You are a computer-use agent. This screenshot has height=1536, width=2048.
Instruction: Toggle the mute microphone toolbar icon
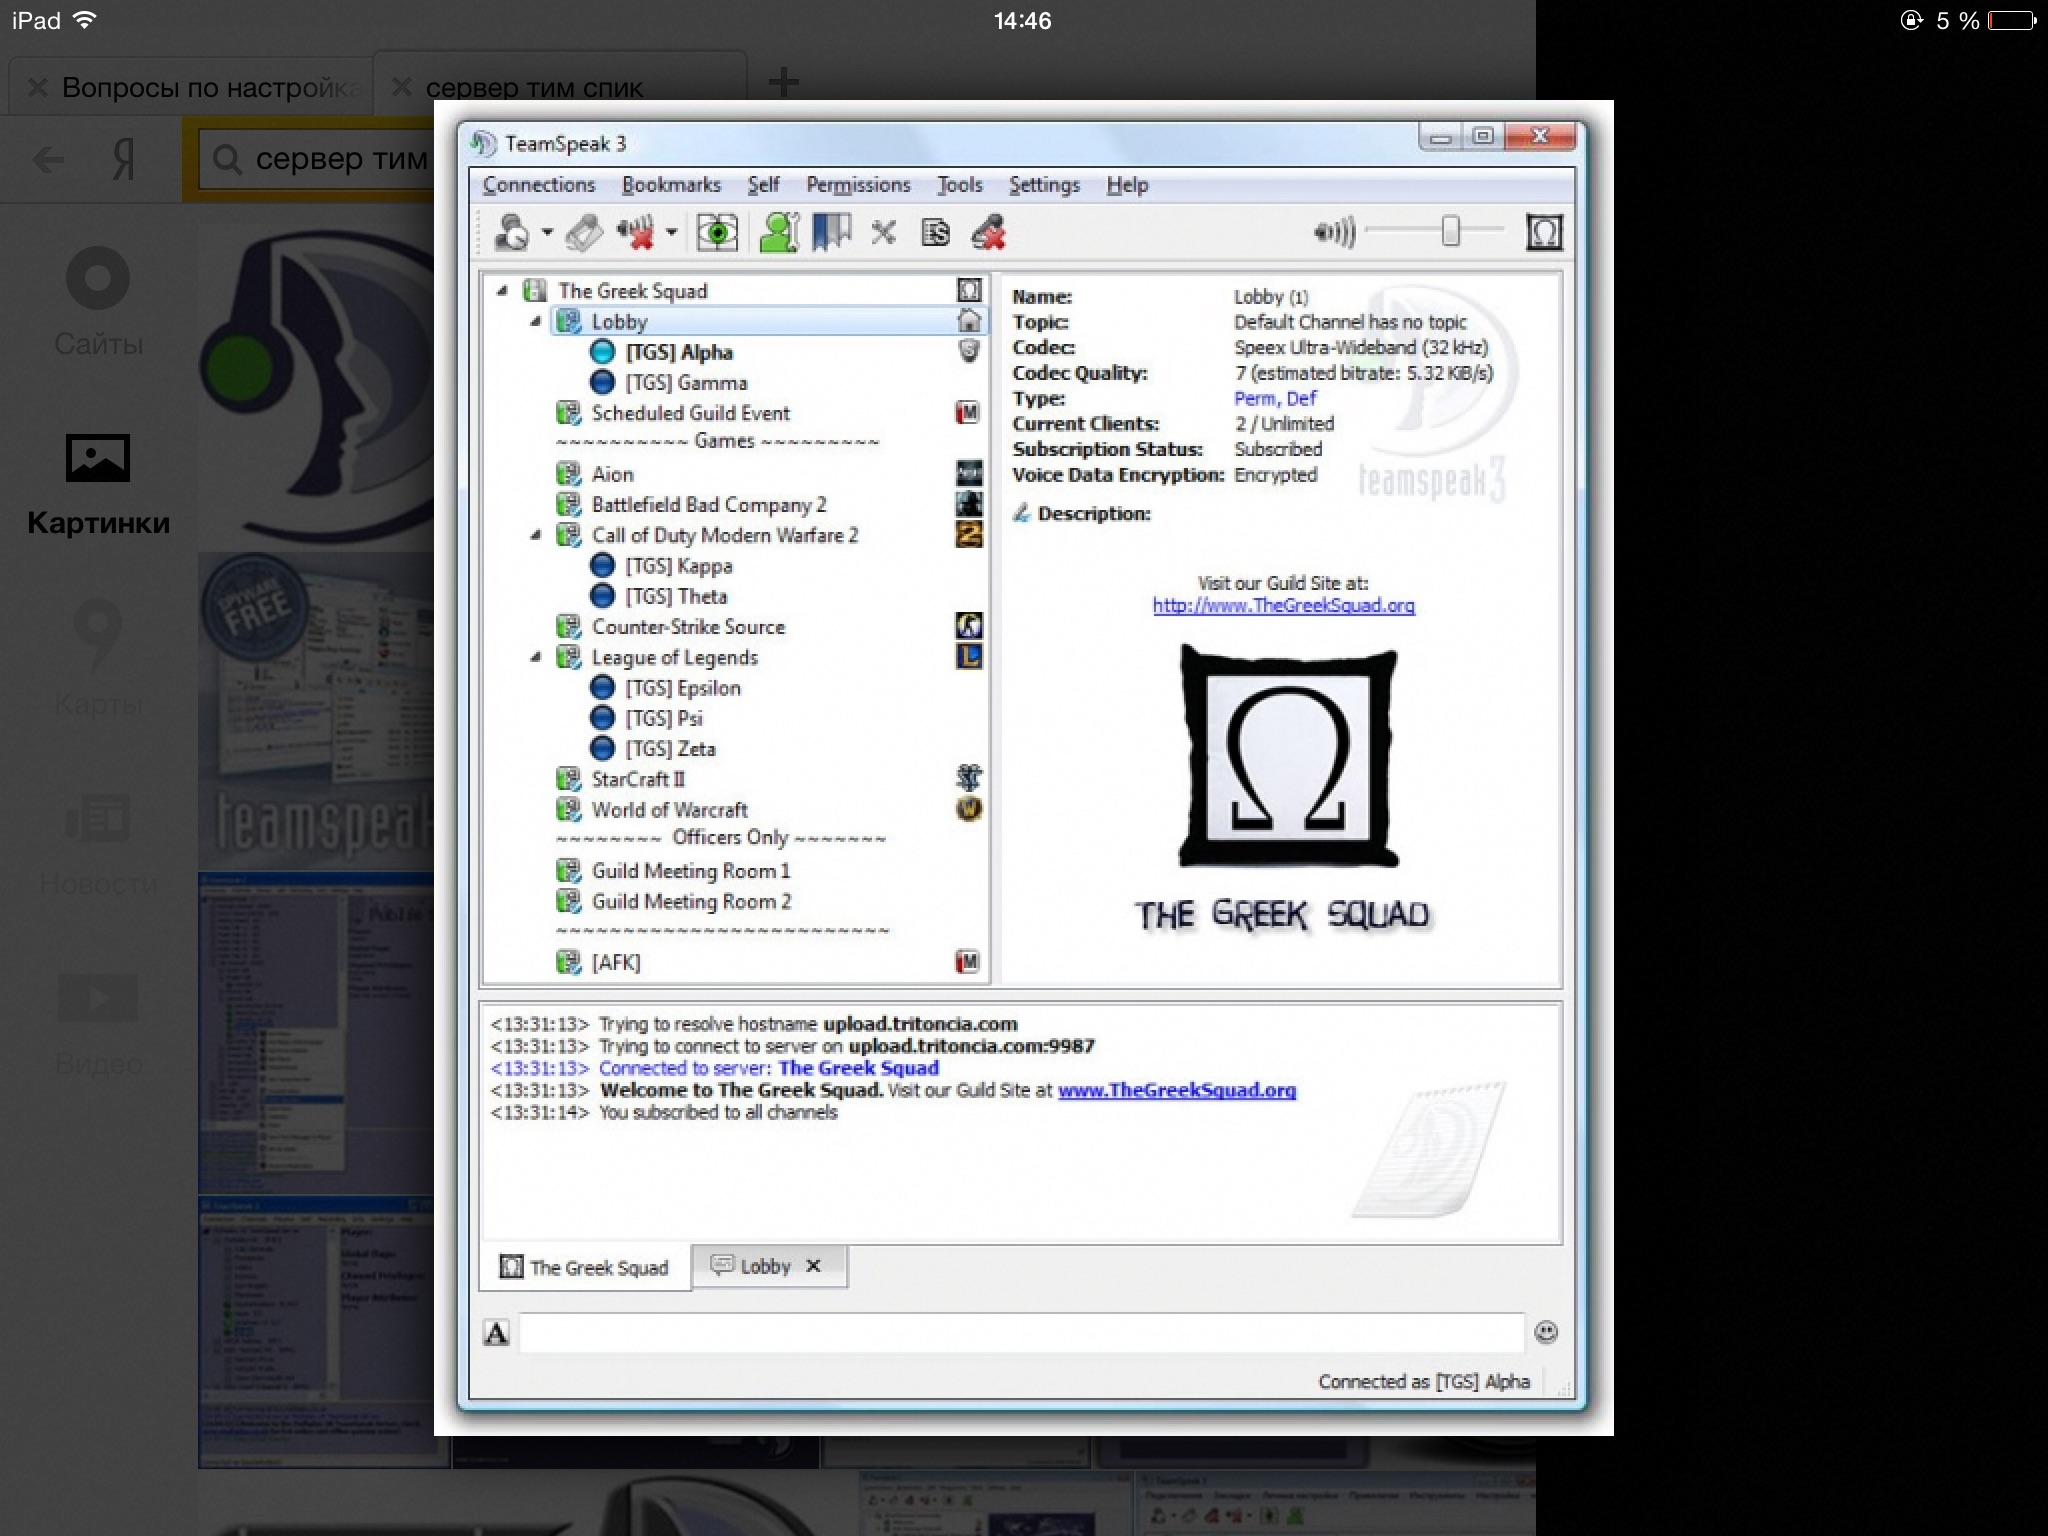[x=989, y=233]
